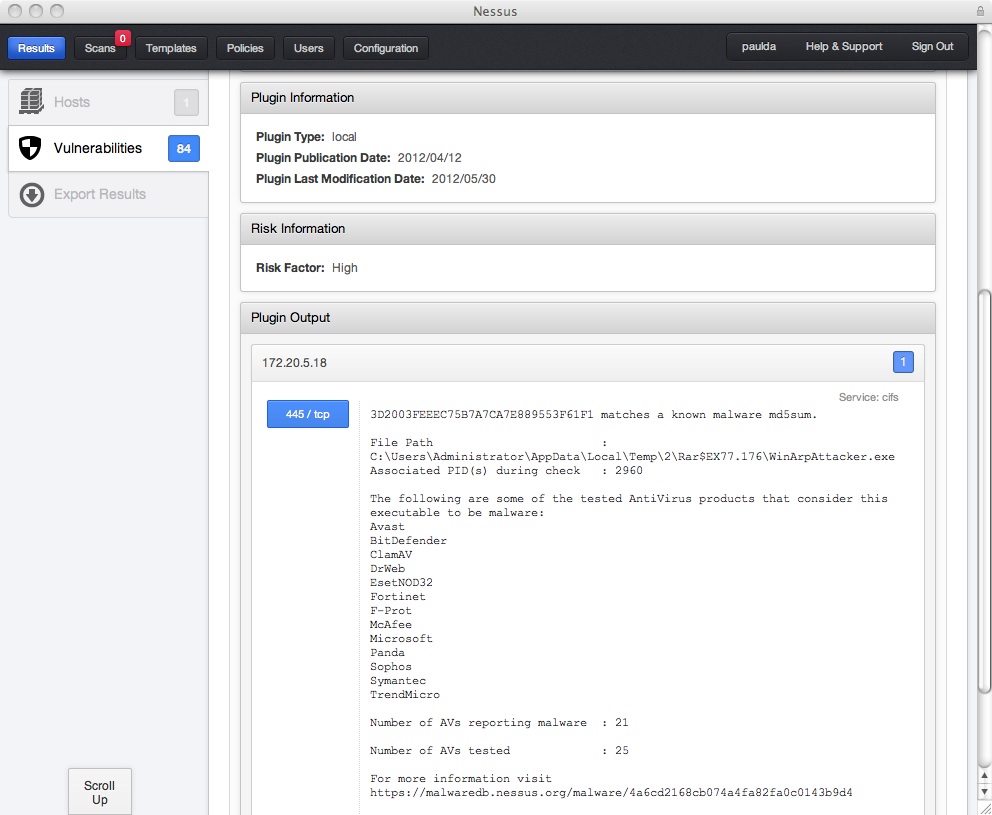Click the 445 / tcp port button

pyautogui.click(x=307, y=414)
